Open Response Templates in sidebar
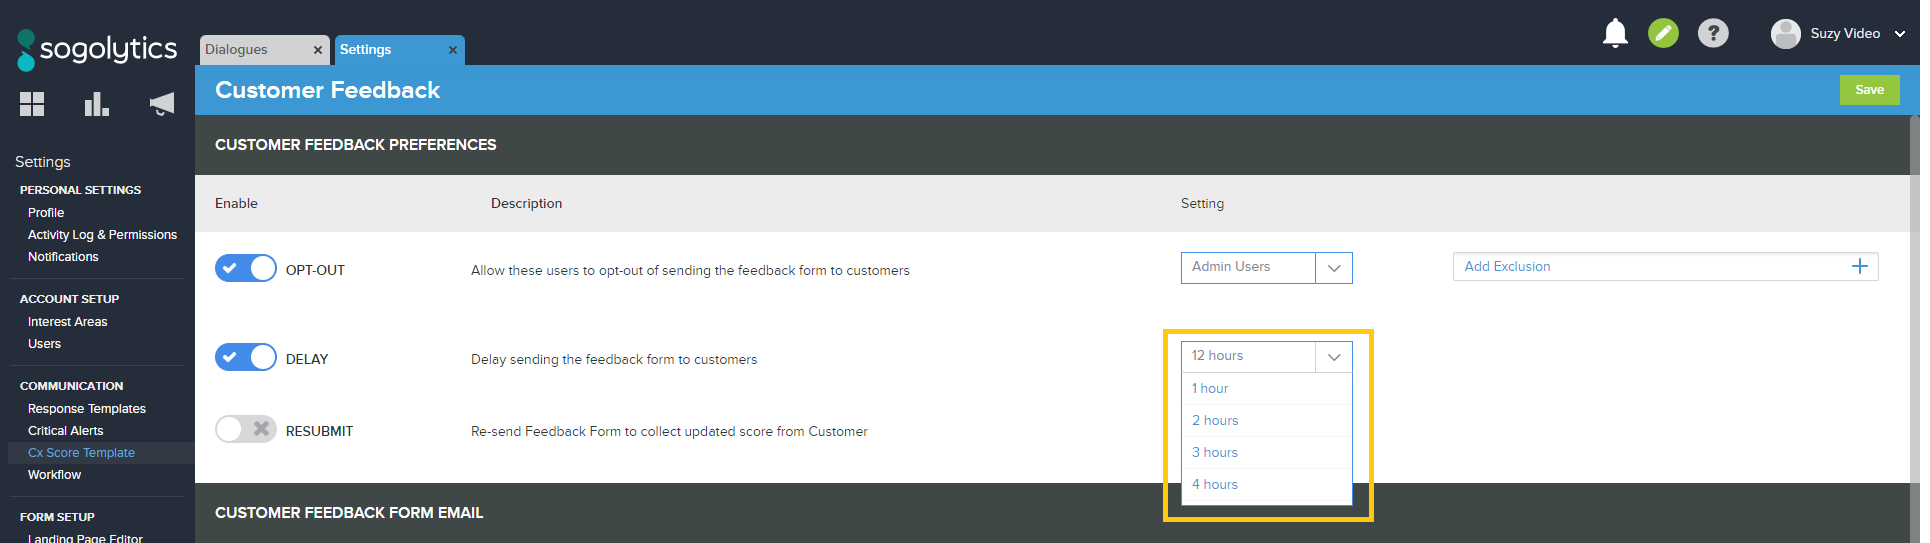The height and width of the screenshot is (543, 1930). [x=87, y=409]
